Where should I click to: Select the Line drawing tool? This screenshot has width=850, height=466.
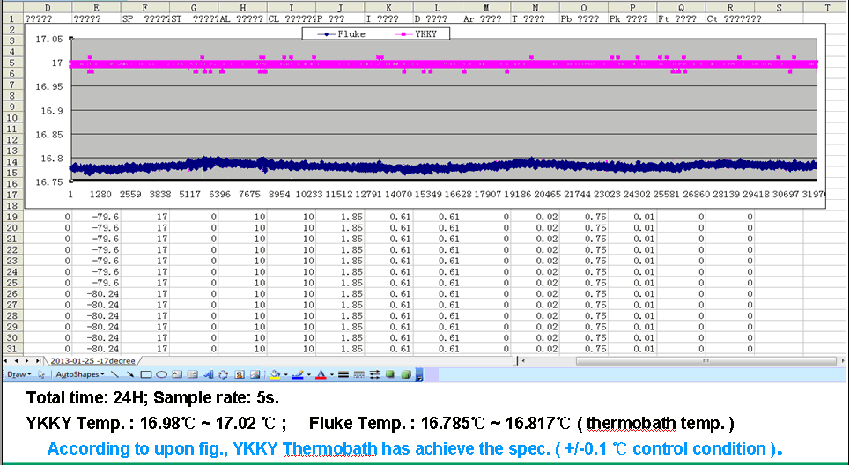114,374
